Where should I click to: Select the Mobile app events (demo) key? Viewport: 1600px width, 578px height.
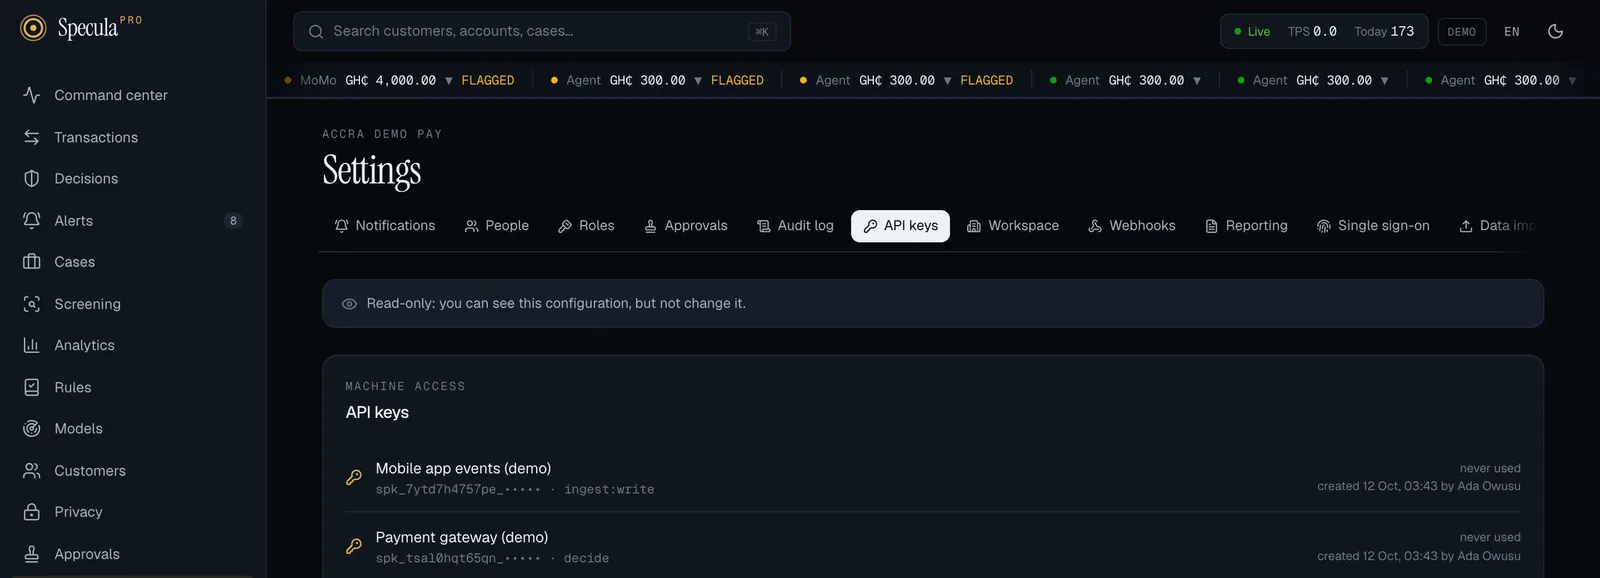tap(463, 468)
